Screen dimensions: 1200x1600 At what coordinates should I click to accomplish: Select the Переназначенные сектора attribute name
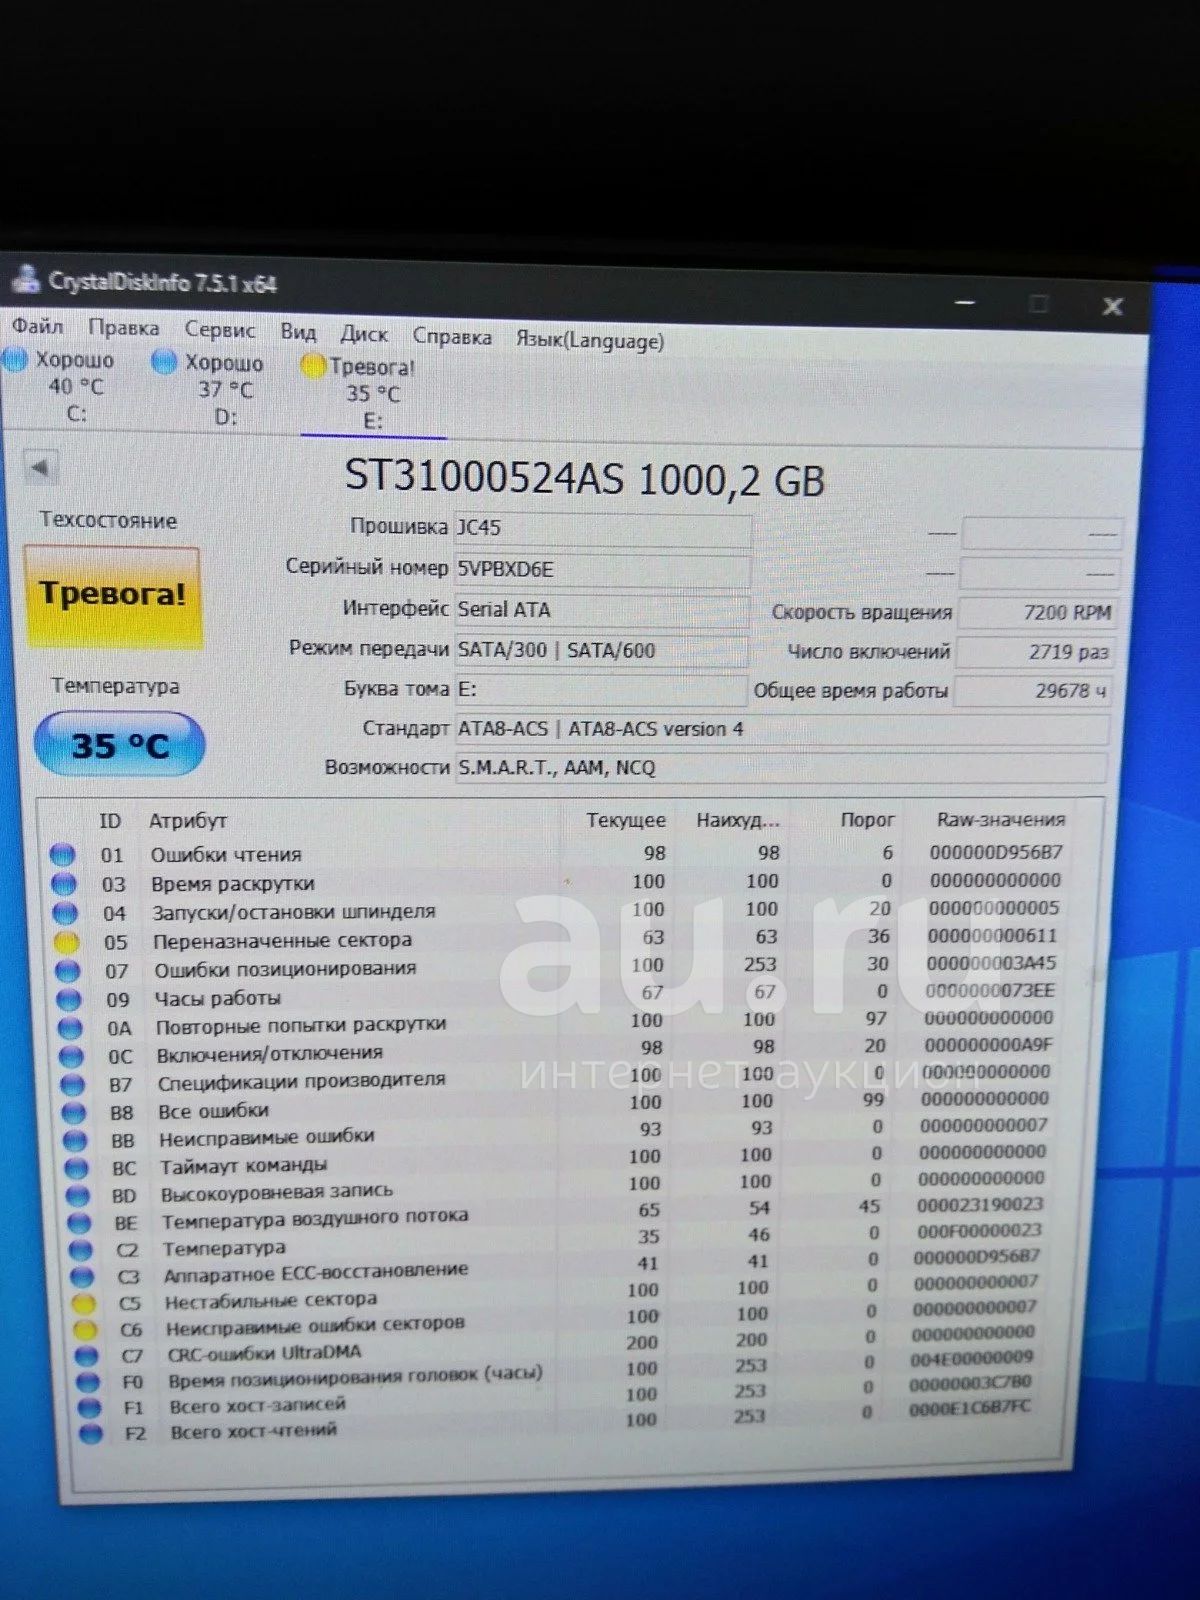click(282, 940)
